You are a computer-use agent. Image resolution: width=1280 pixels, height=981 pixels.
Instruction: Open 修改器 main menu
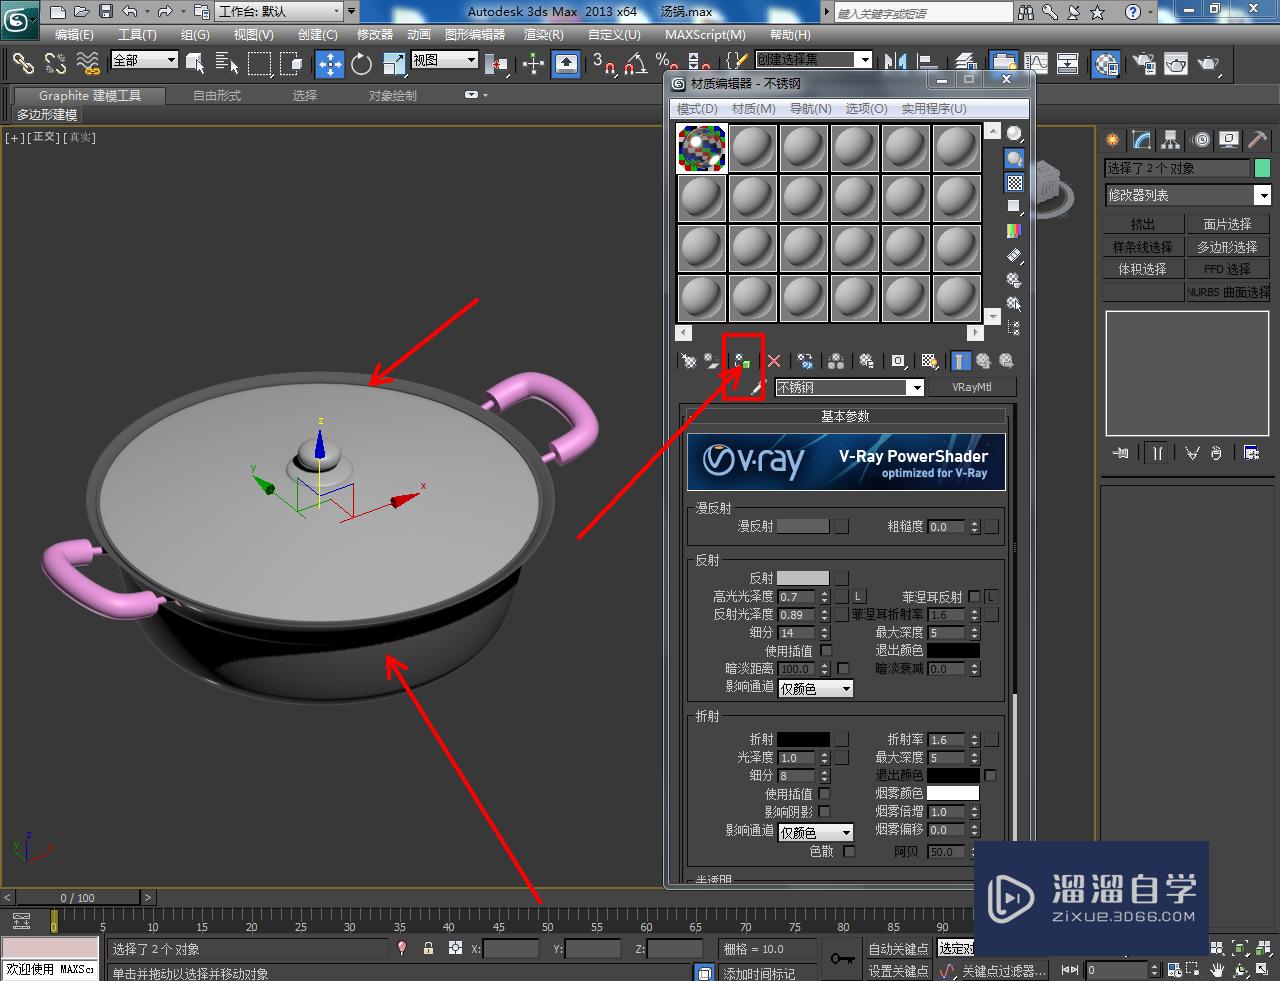pyautogui.click(x=375, y=34)
